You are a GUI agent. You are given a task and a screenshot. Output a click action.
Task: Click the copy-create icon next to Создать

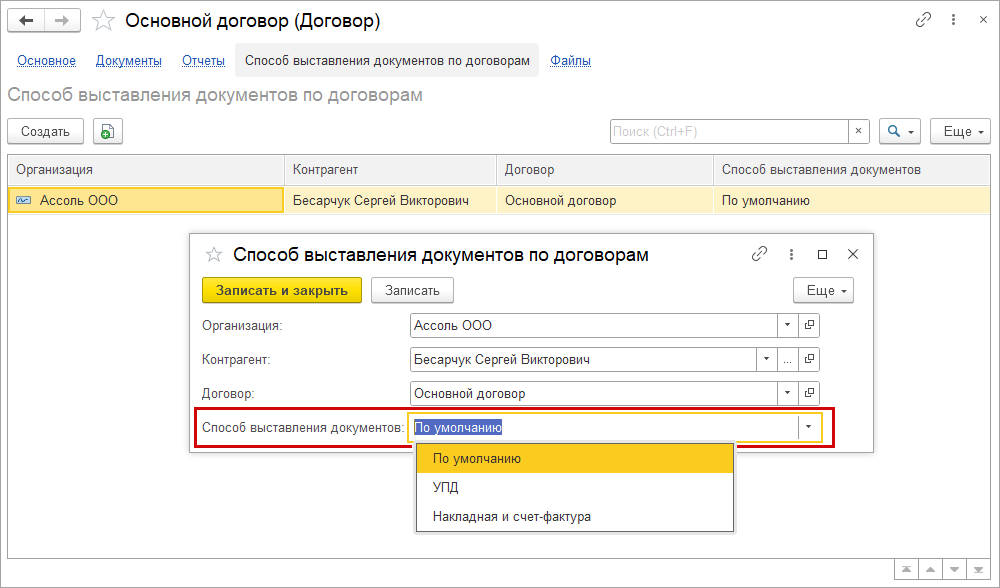(107, 131)
